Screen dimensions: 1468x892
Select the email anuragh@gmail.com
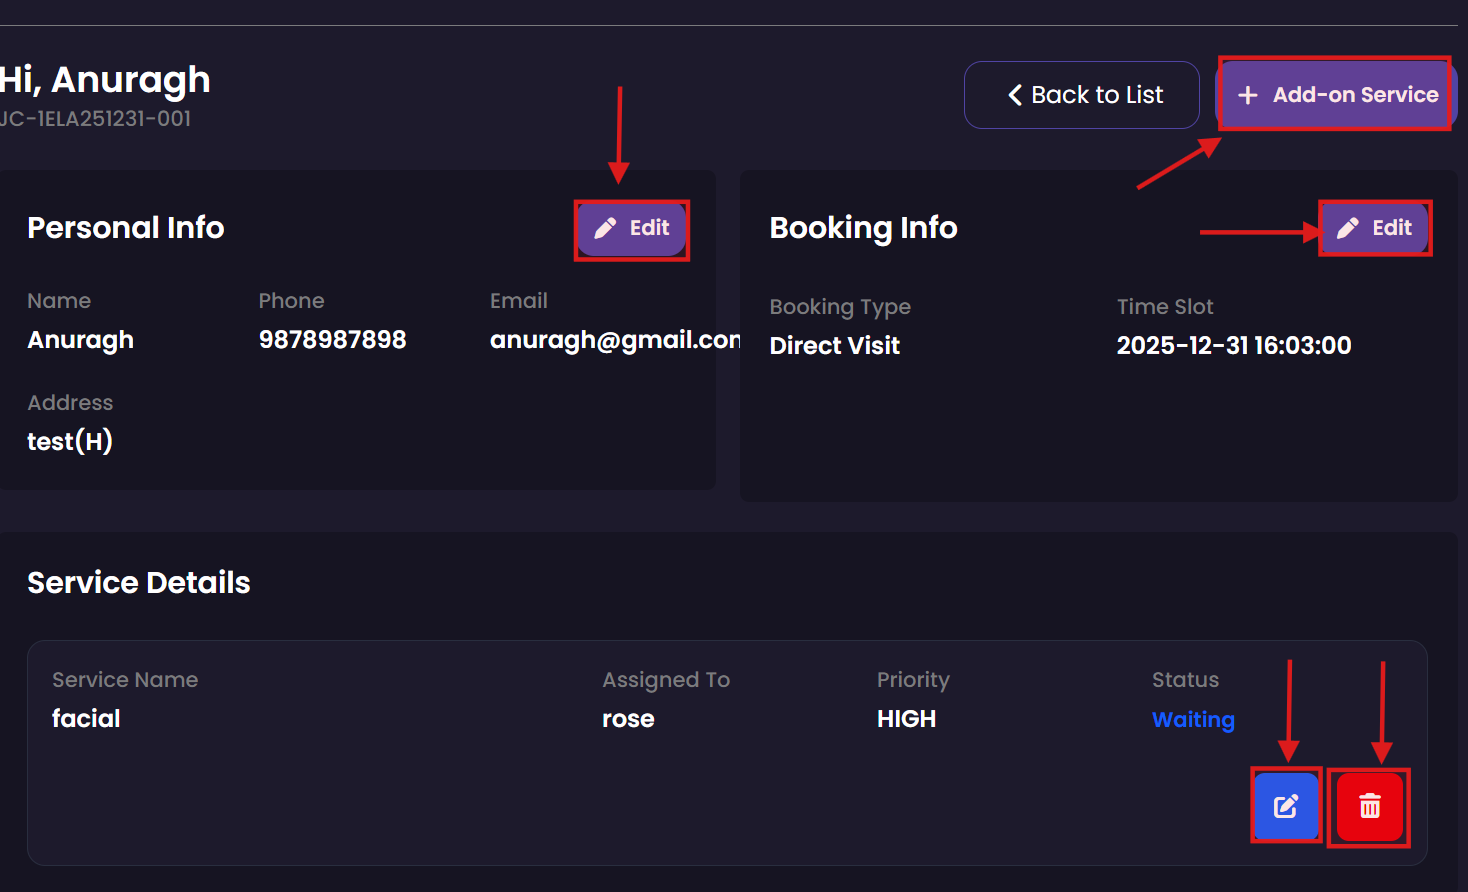click(614, 340)
